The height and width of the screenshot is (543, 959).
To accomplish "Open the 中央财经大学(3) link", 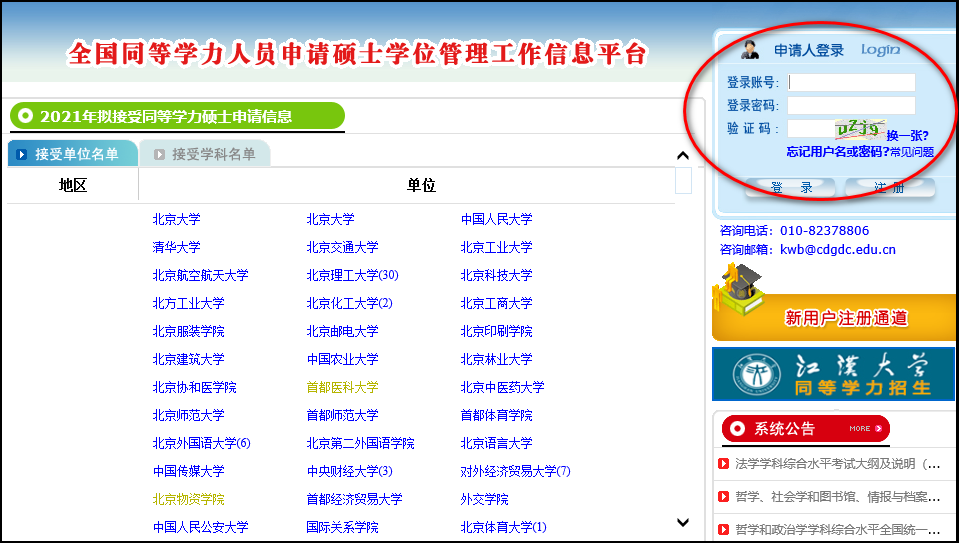I will 349,471.
